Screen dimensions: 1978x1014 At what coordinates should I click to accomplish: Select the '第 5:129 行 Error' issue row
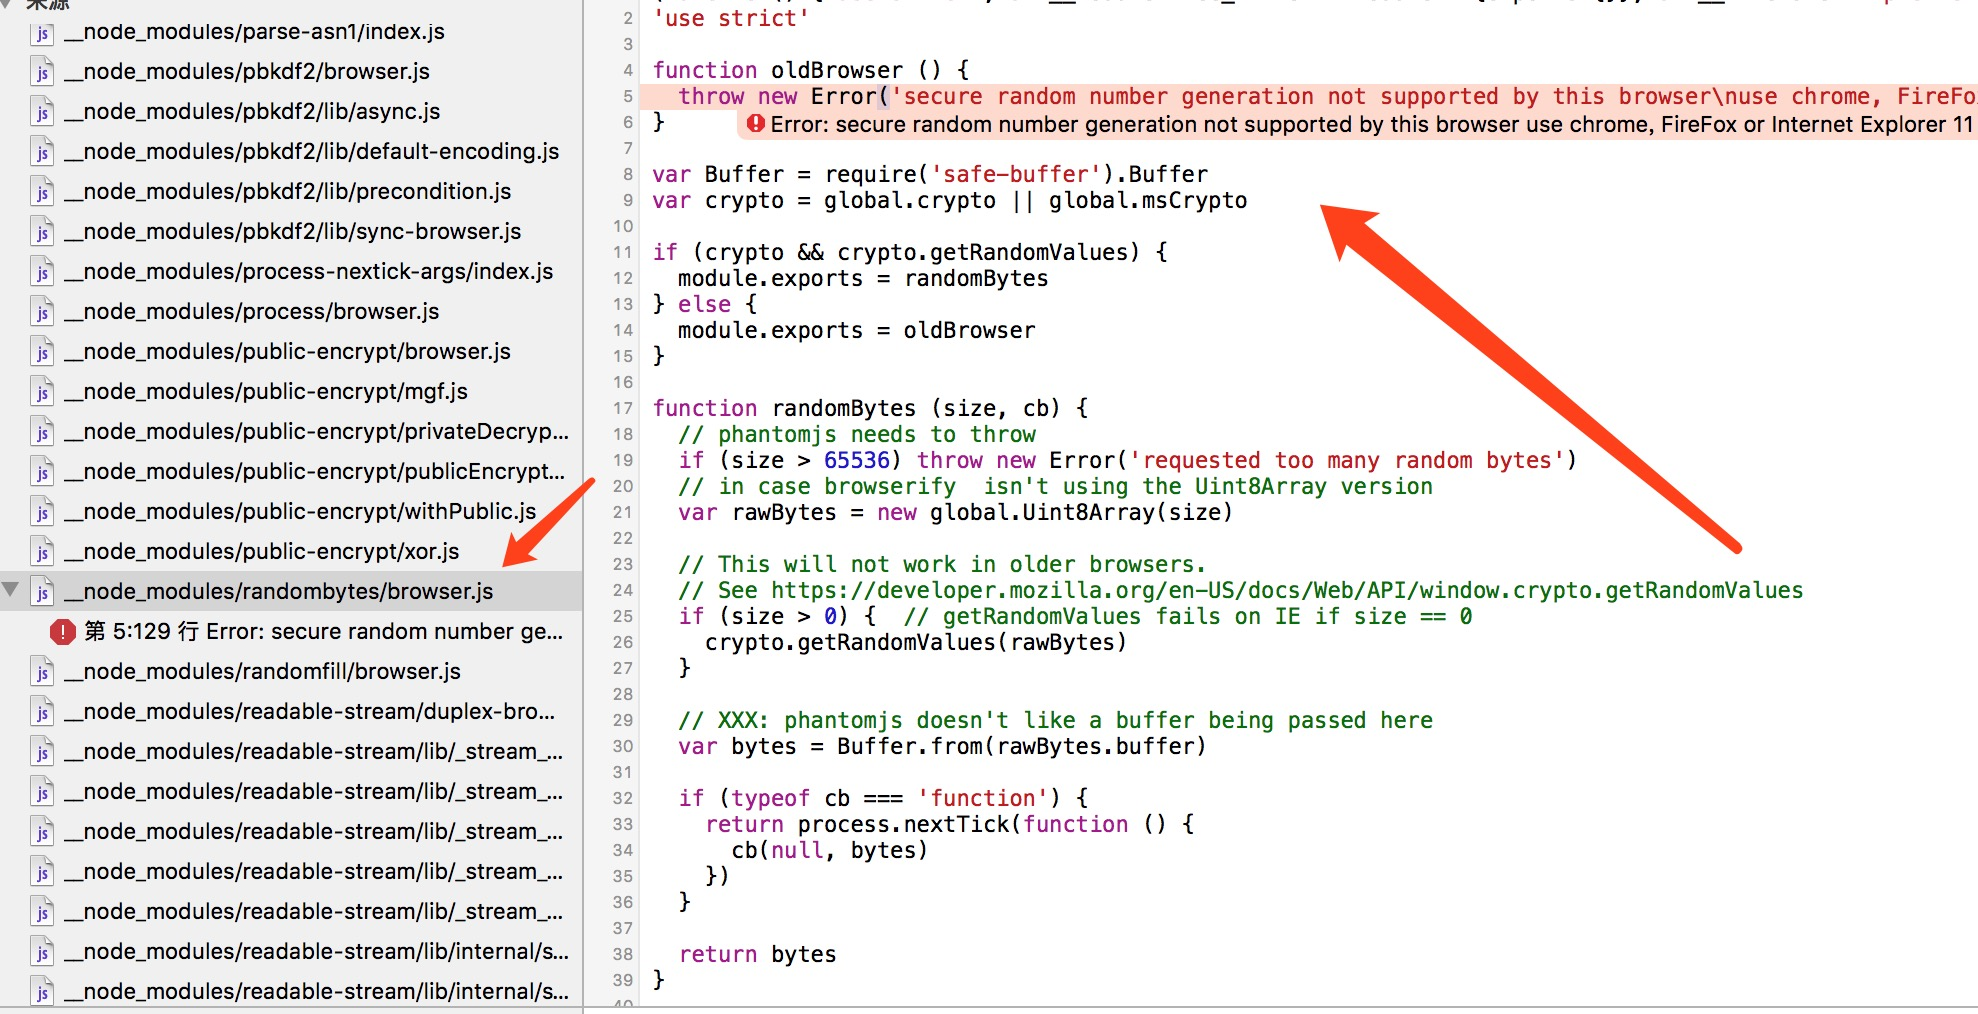tap(291, 632)
